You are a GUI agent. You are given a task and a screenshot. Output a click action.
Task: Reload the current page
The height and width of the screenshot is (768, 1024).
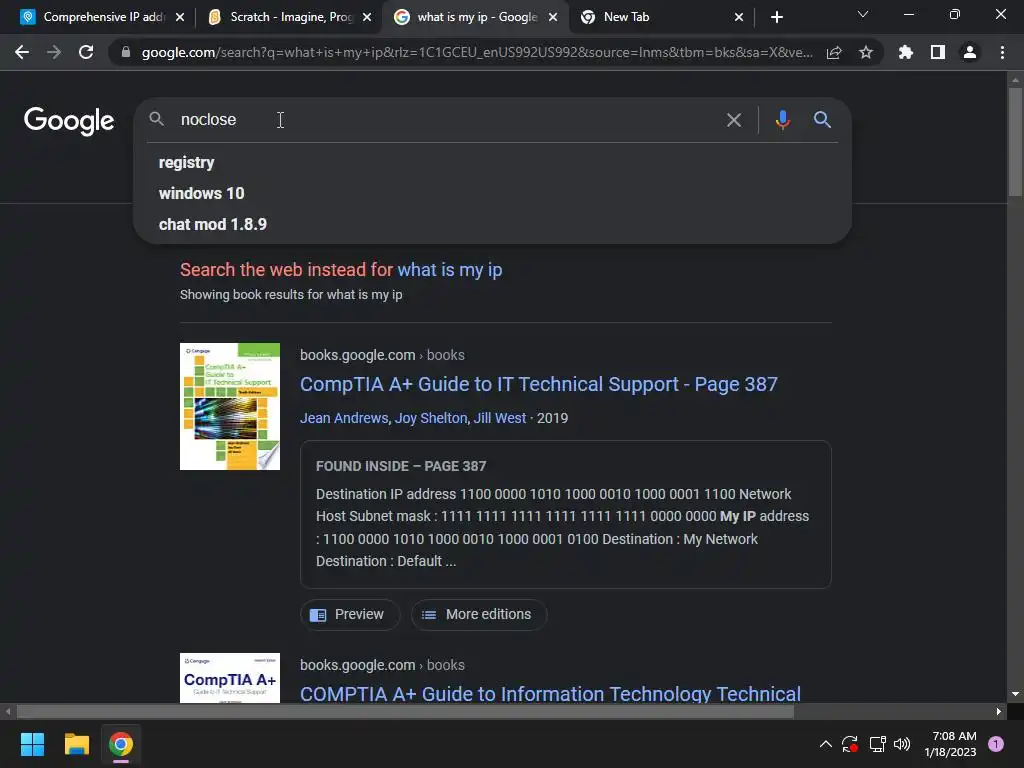click(86, 52)
